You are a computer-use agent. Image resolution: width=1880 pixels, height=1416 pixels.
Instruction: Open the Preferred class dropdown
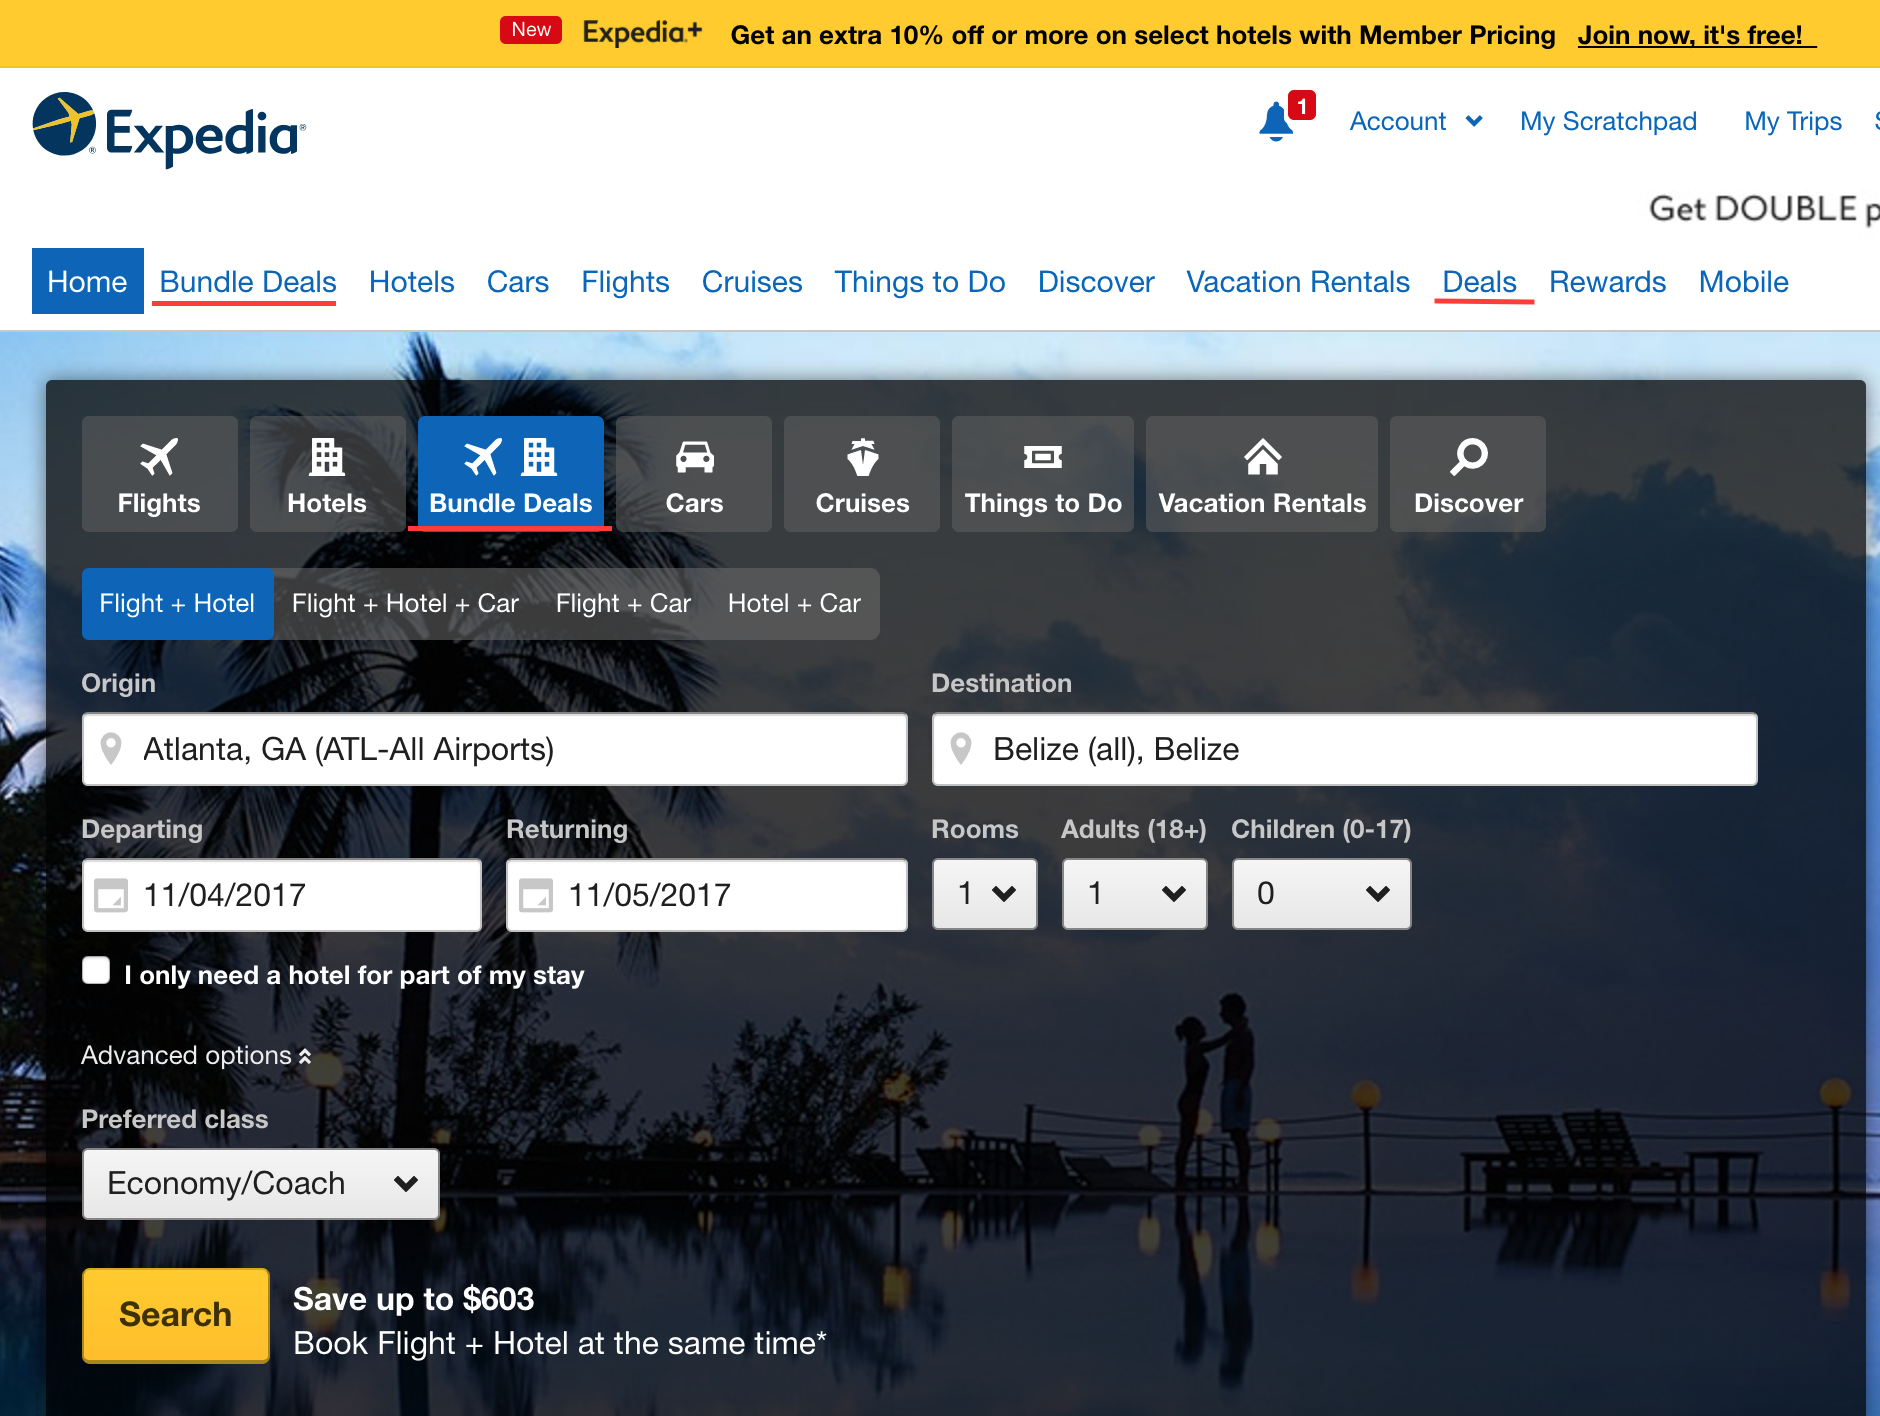pyautogui.click(x=261, y=1184)
